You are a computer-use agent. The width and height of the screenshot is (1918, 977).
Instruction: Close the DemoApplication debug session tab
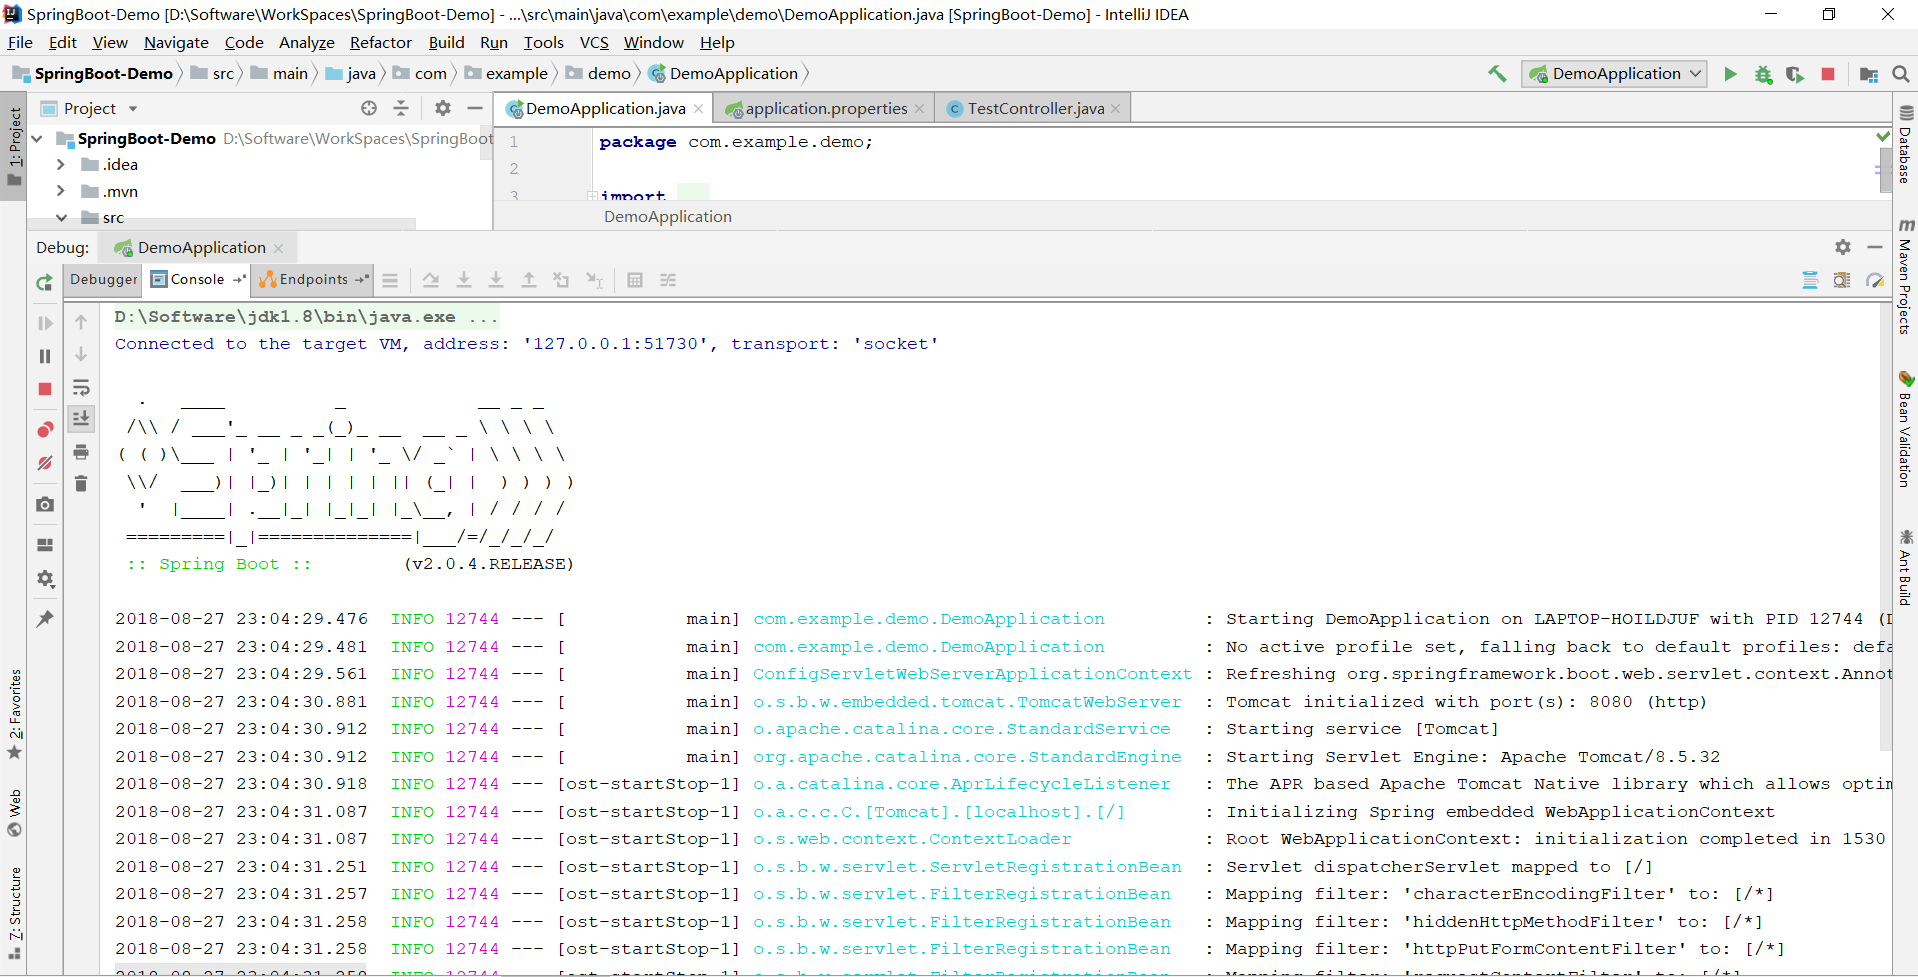(279, 248)
